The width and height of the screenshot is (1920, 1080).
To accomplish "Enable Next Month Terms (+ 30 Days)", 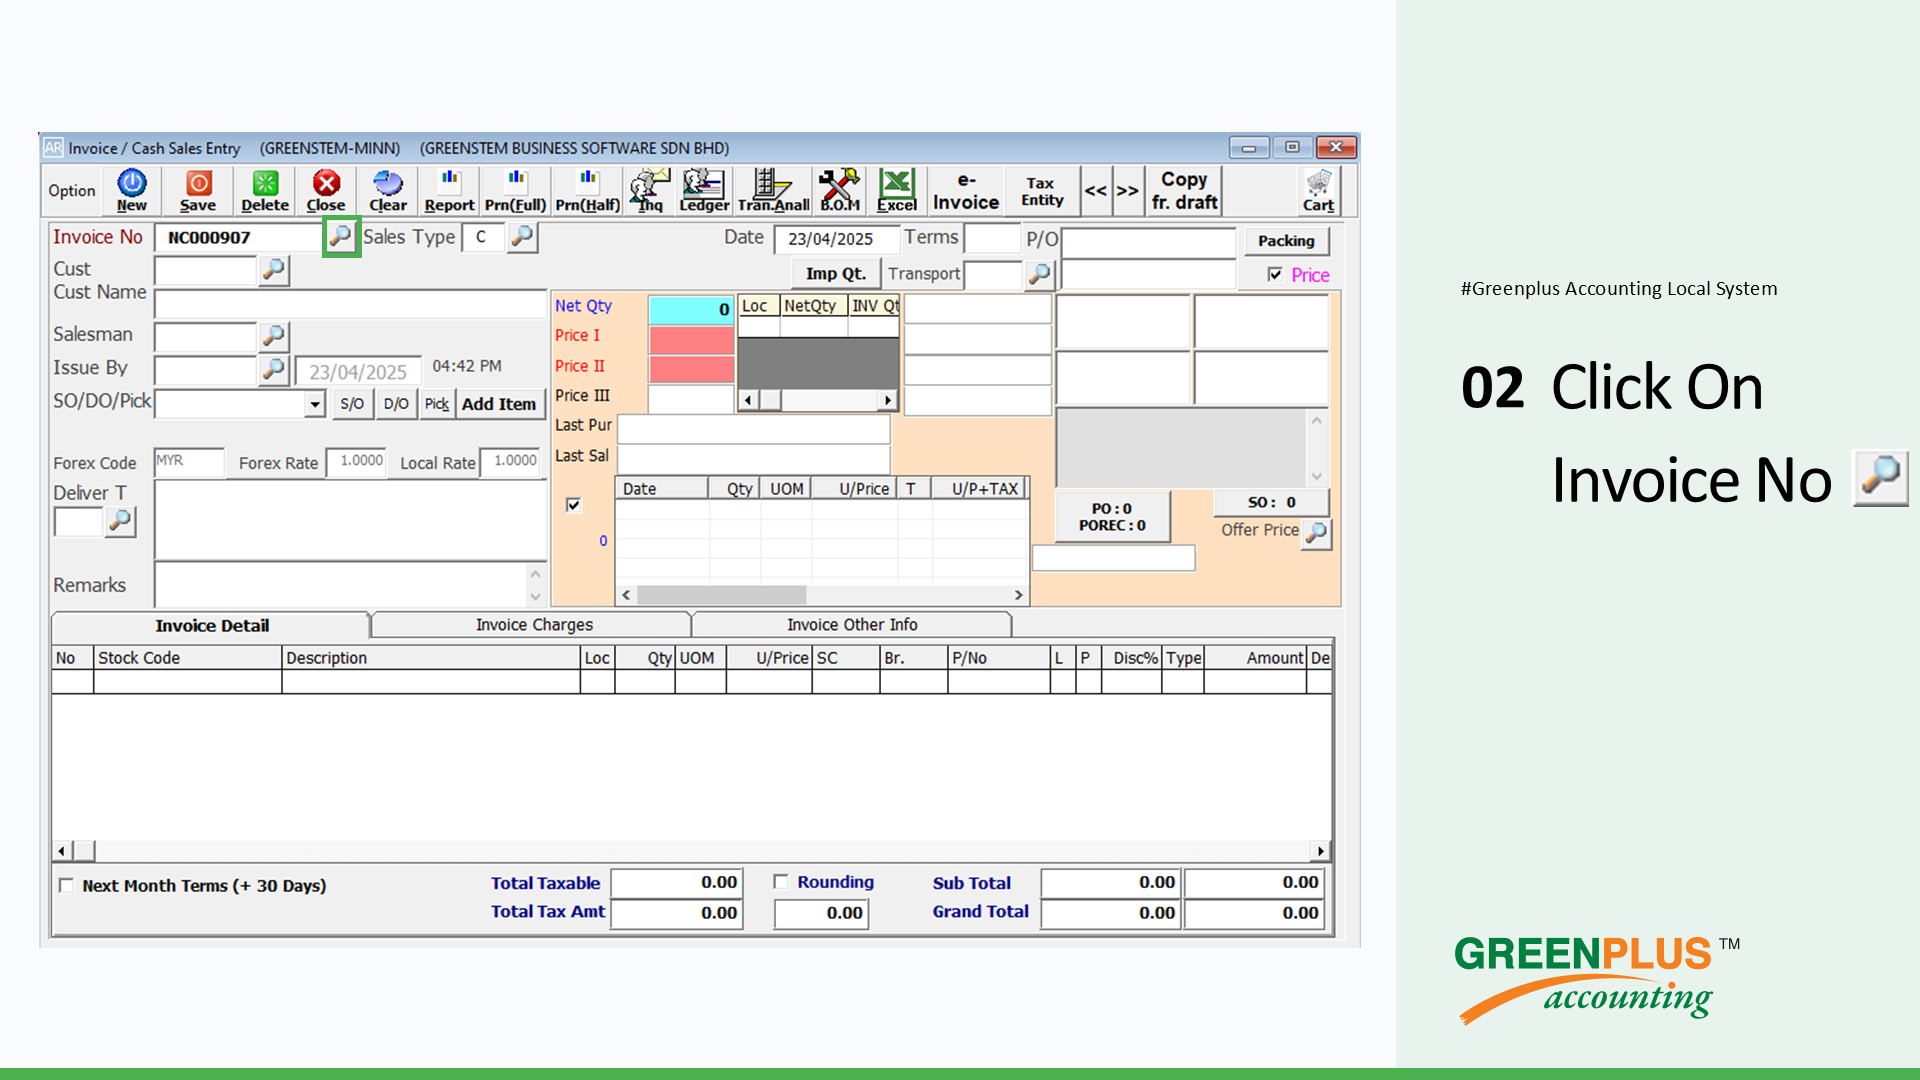I will pyautogui.click(x=67, y=885).
